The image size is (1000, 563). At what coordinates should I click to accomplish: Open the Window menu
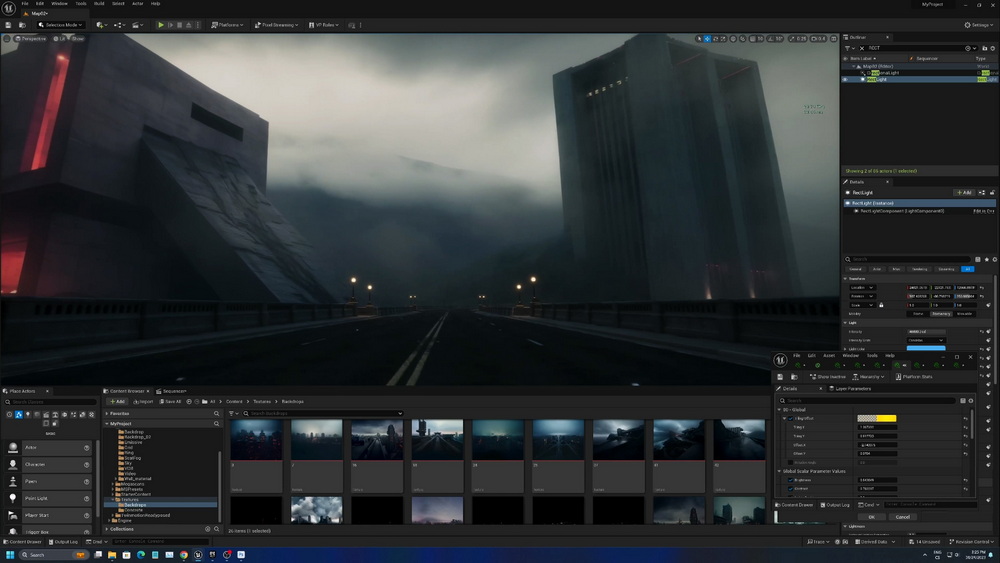pyautogui.click(x=59, y=3)
